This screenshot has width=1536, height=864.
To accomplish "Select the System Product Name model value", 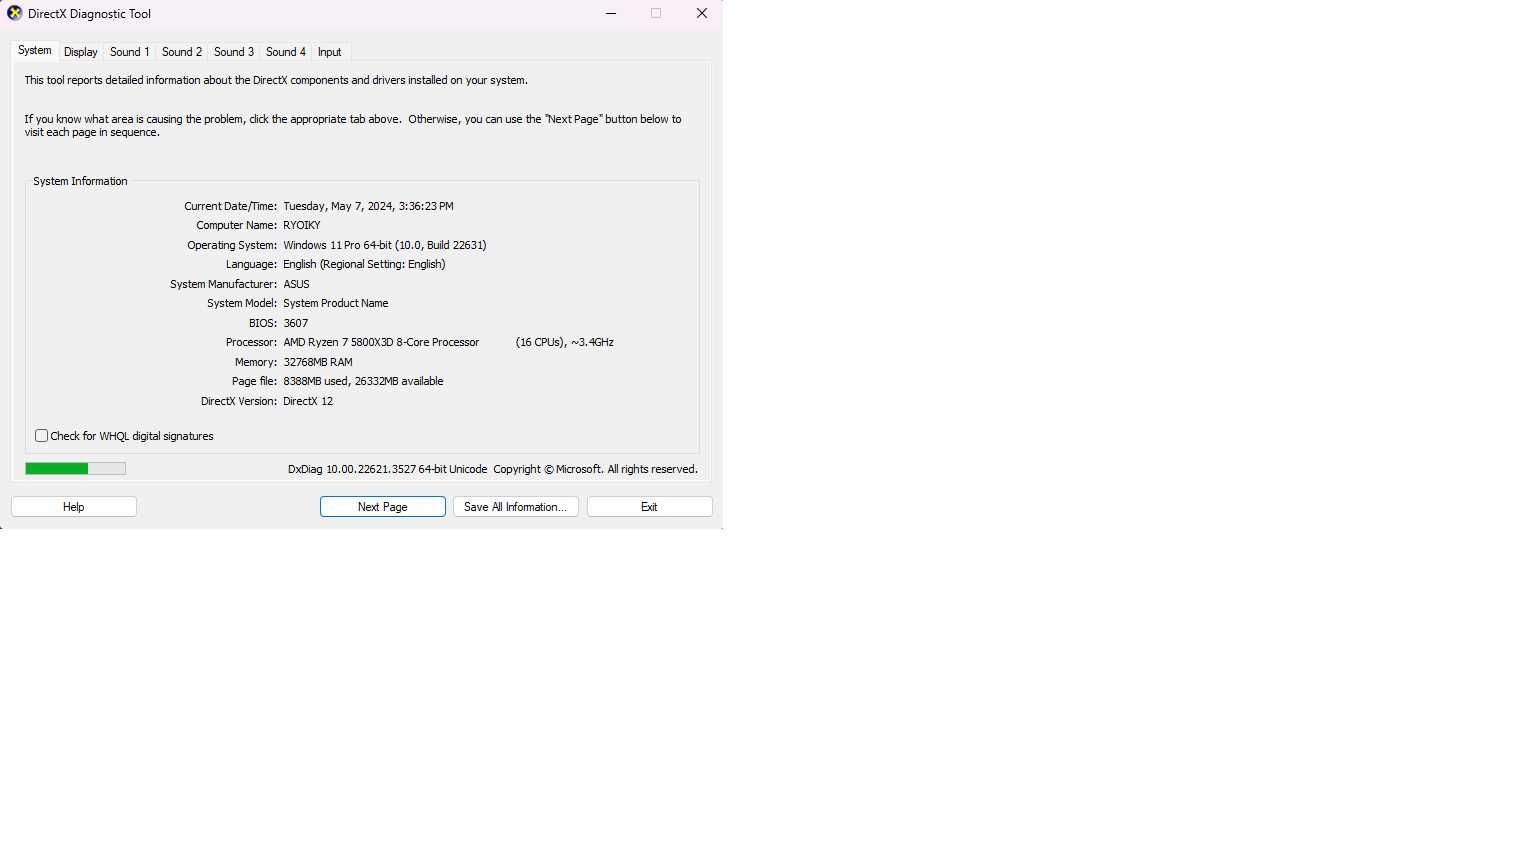I will [x=336, y=303].
